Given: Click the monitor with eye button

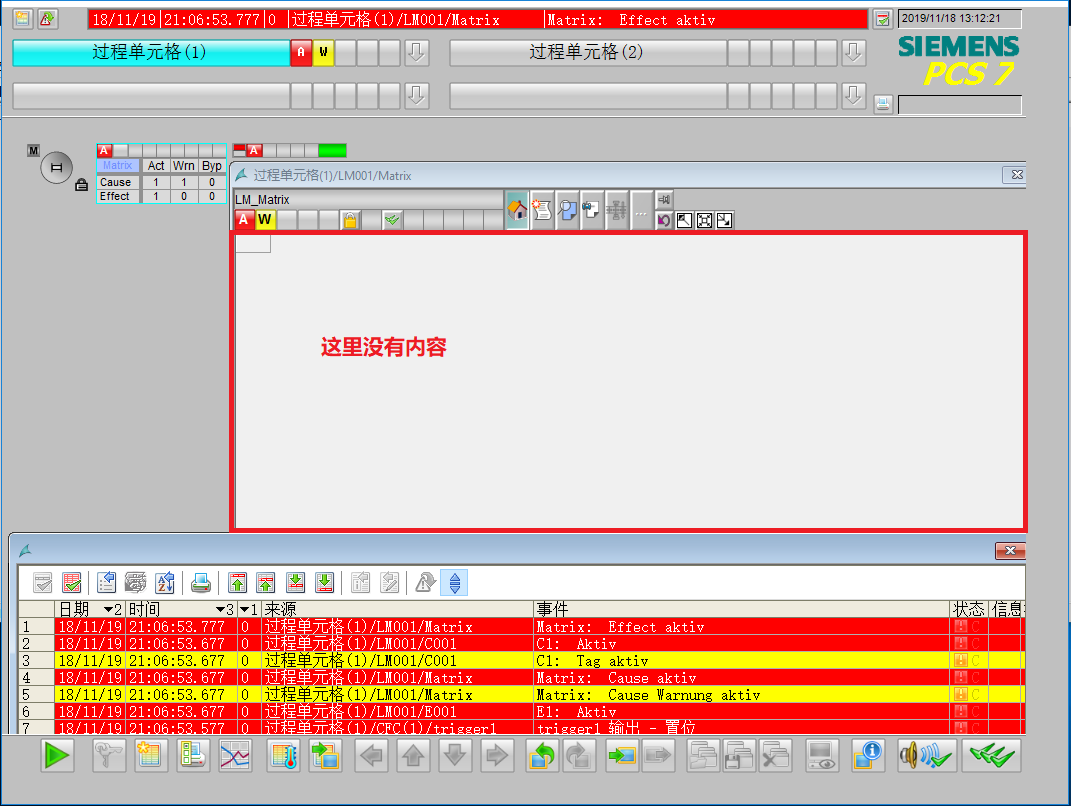Looking at the screenshot, I should [x=822, y=755].
